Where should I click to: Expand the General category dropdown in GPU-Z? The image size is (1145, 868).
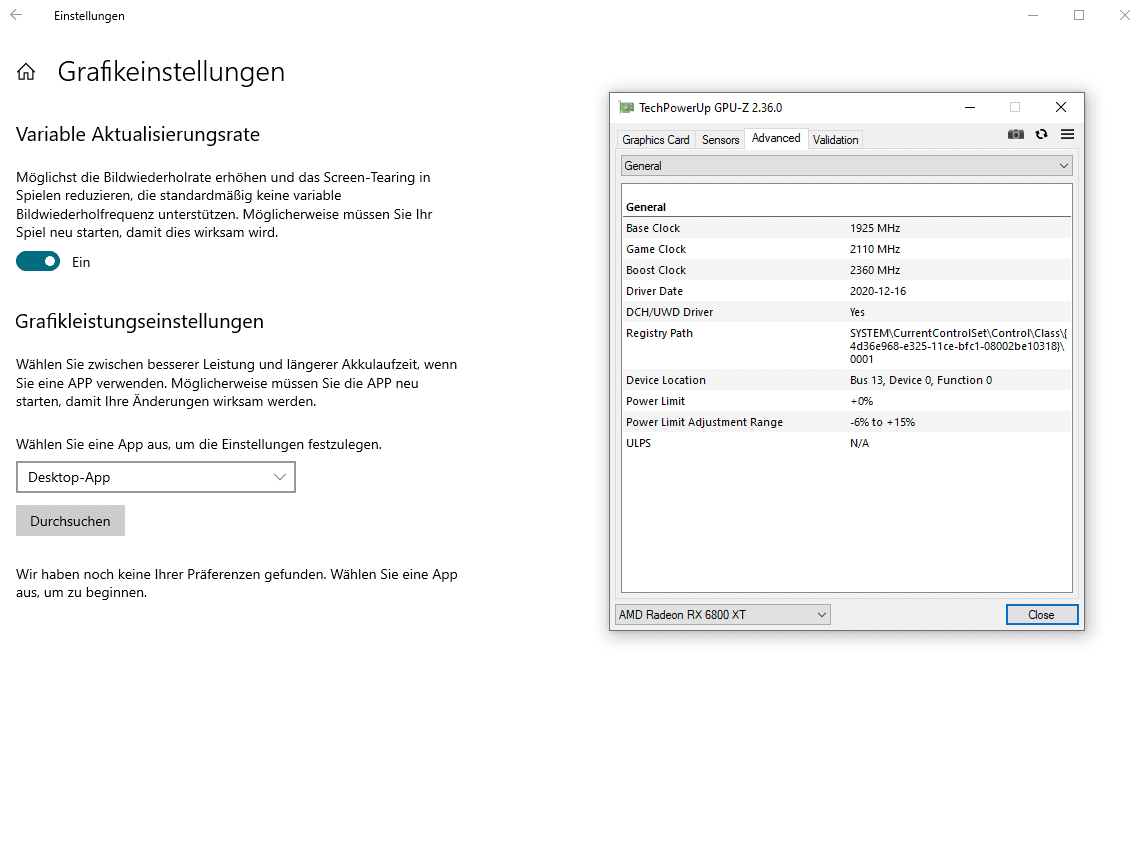tap(846, 166)
